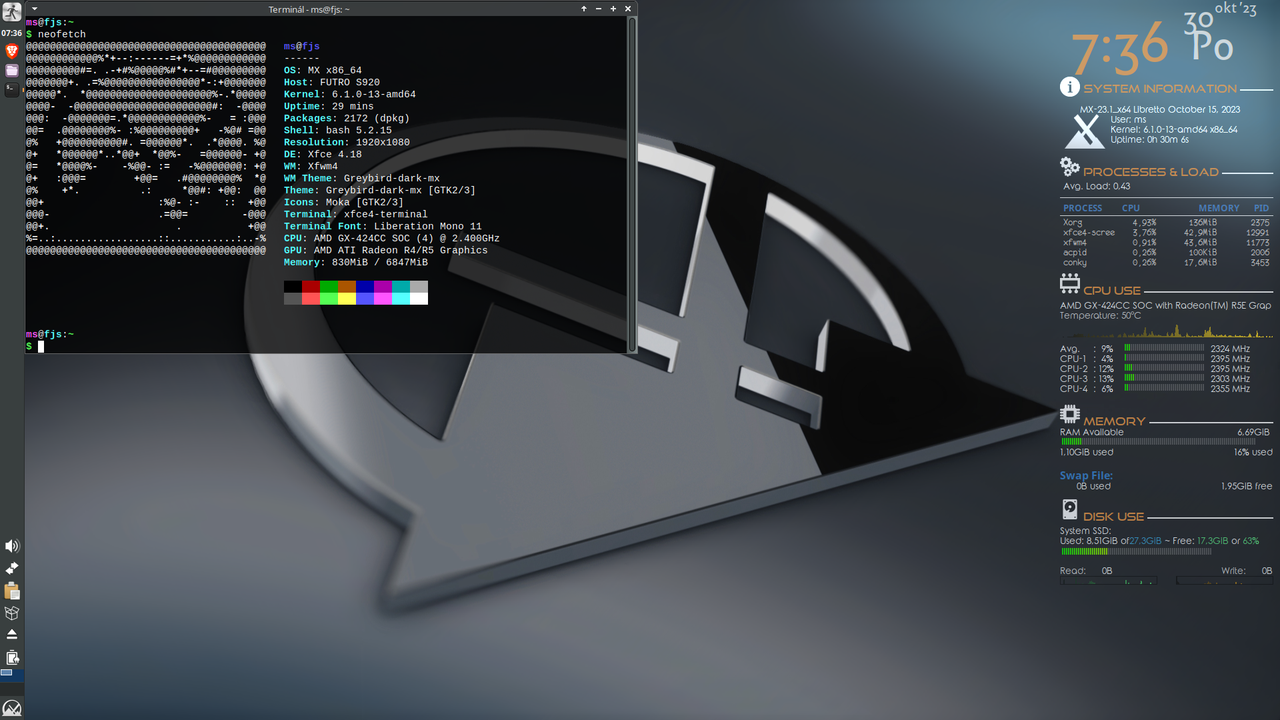Click the ms@fjs header in neofetch output
Image resolution: width=1280 pixels, height=720 pixels.
click(x=302, y=46)
